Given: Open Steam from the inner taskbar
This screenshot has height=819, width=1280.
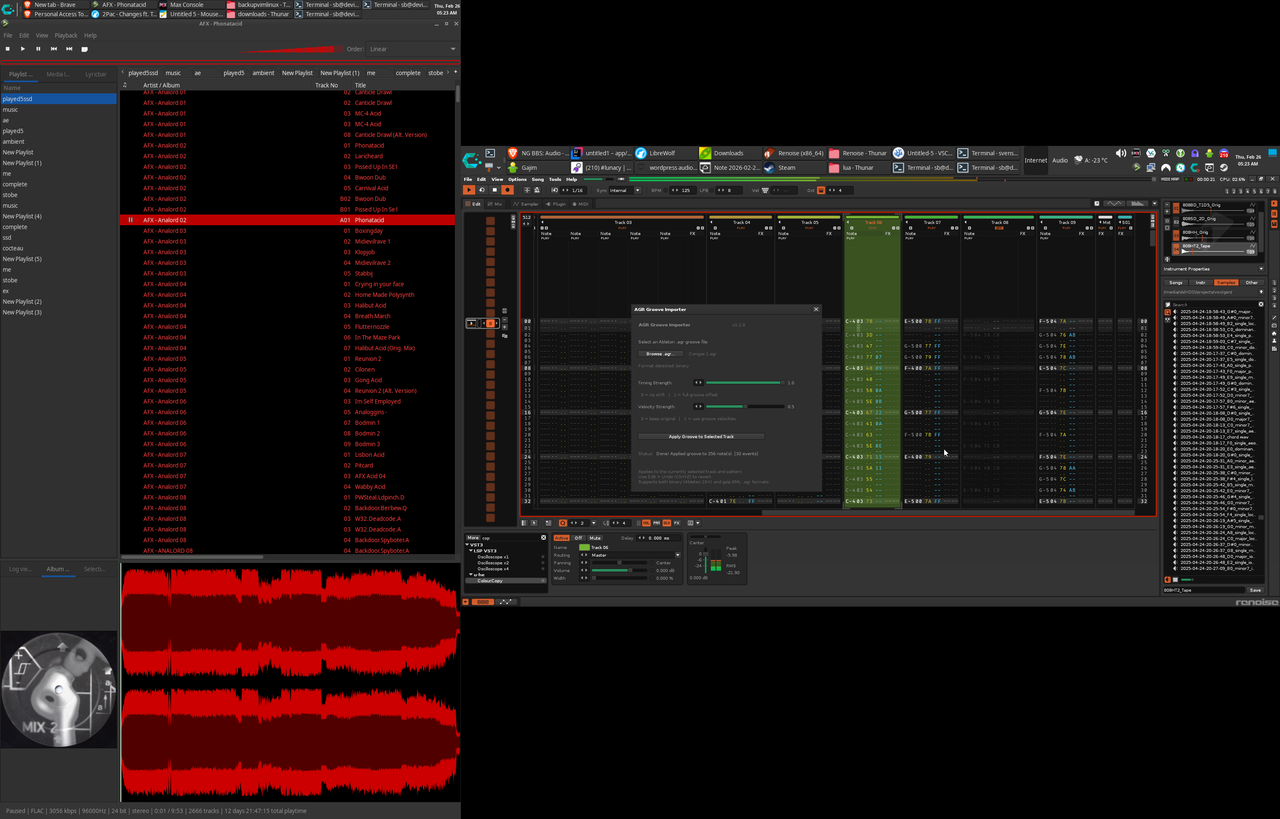Looking at the screenshot, I should (787, 167).
